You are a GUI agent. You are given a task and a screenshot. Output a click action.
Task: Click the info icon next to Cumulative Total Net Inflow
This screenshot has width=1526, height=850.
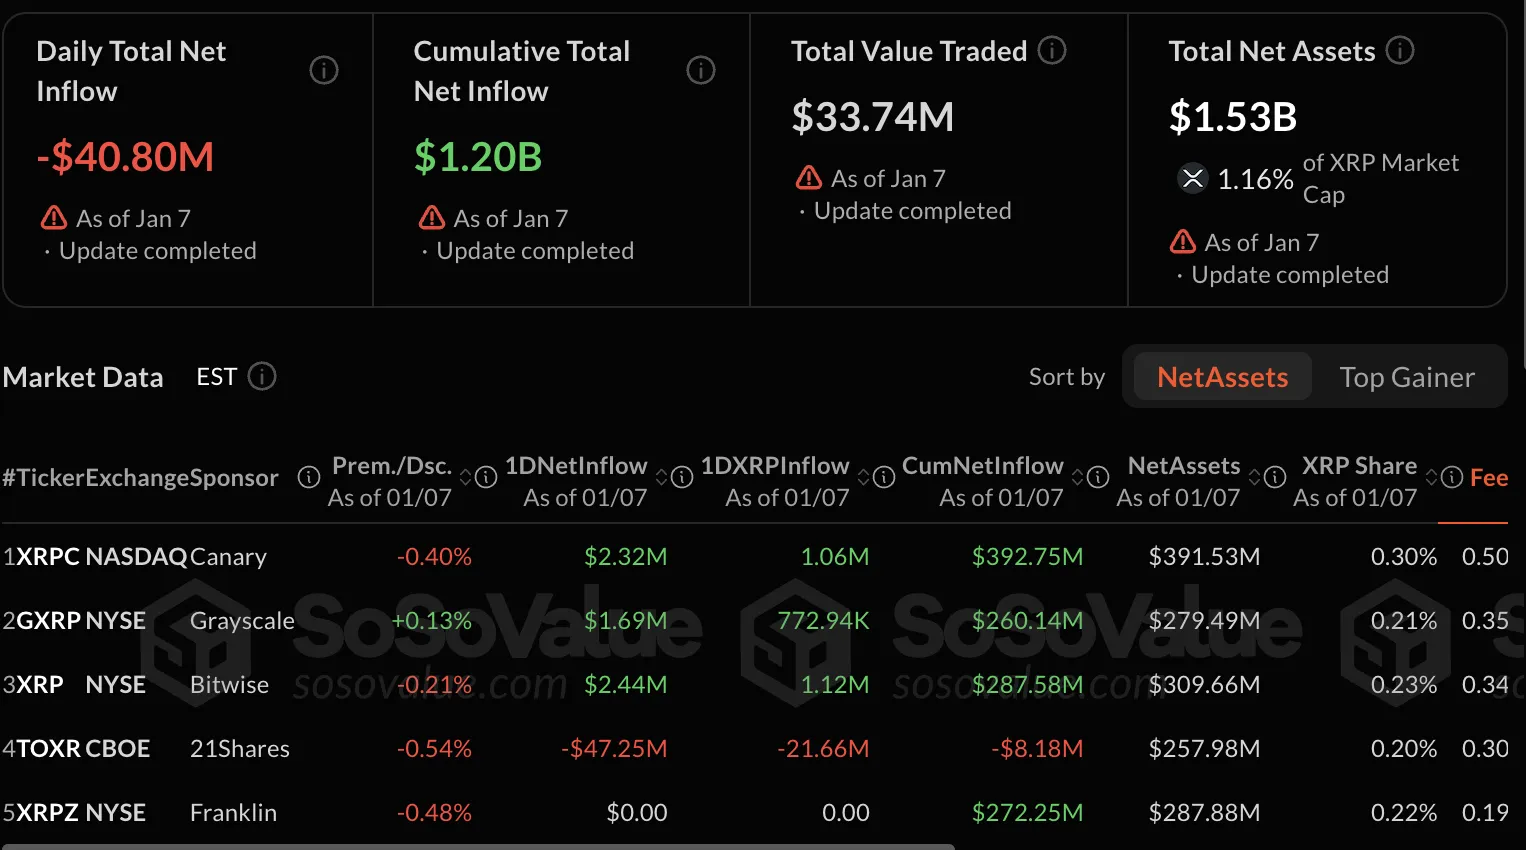click(700, 70)
